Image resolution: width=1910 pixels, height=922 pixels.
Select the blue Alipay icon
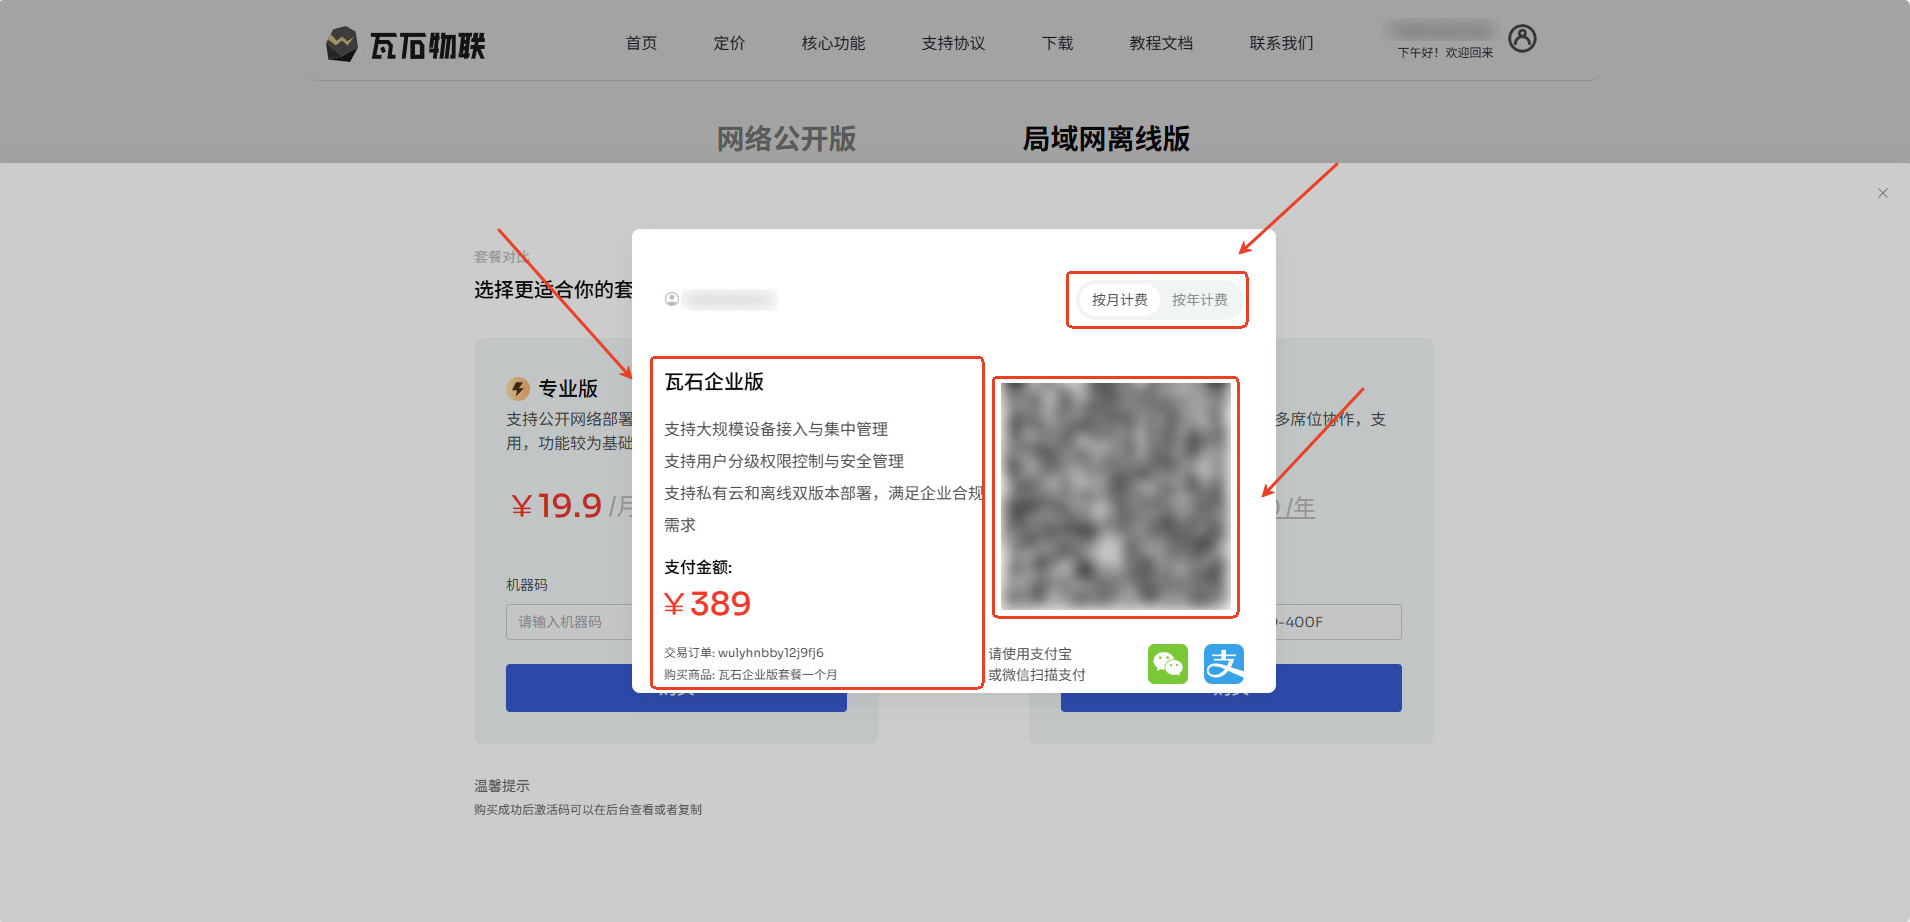coord(1223,664)
